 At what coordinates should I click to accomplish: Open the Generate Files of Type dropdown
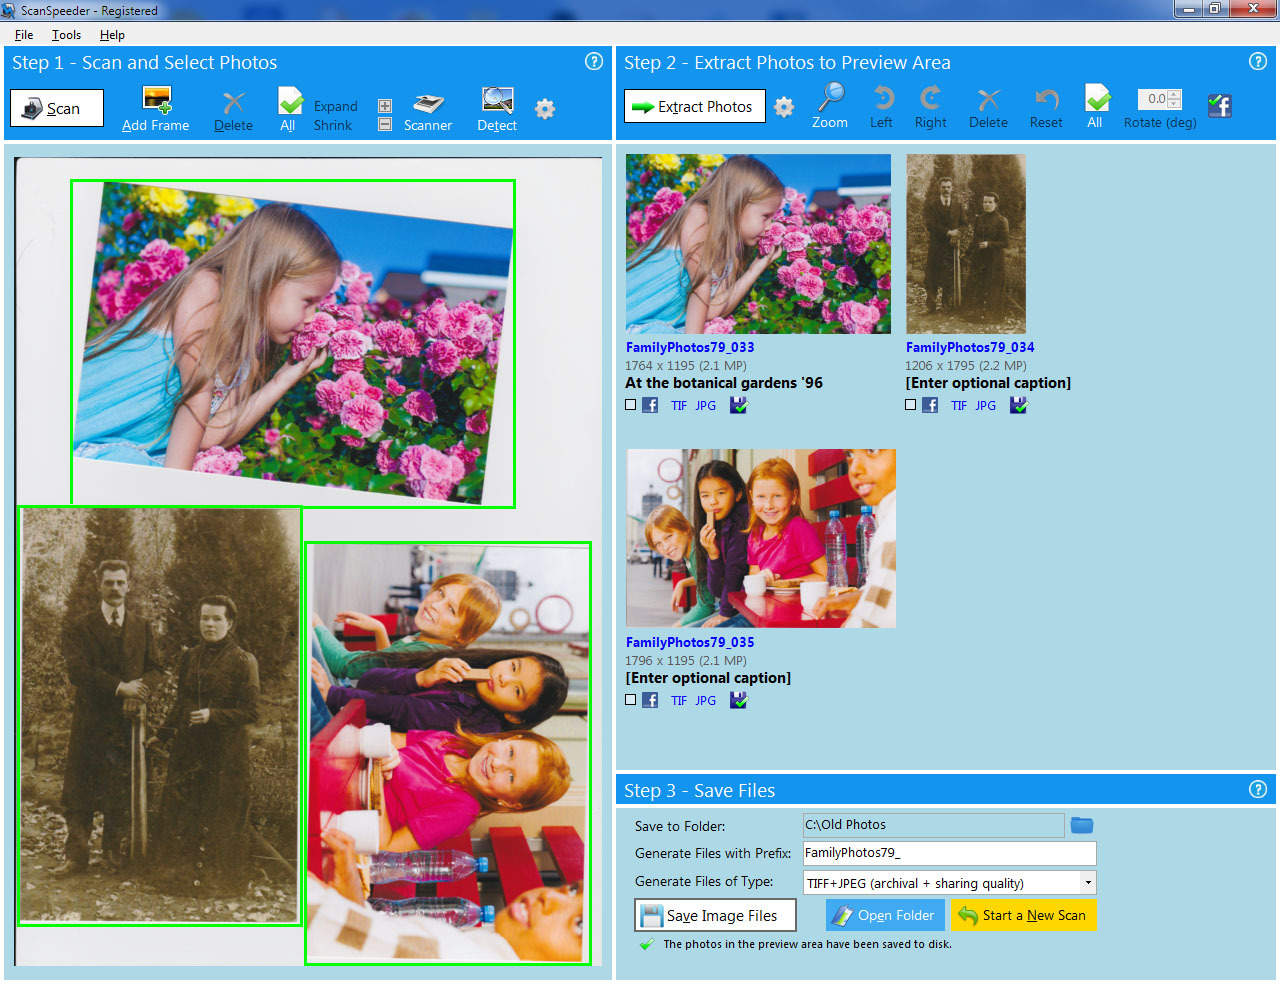click(1087, 882)
